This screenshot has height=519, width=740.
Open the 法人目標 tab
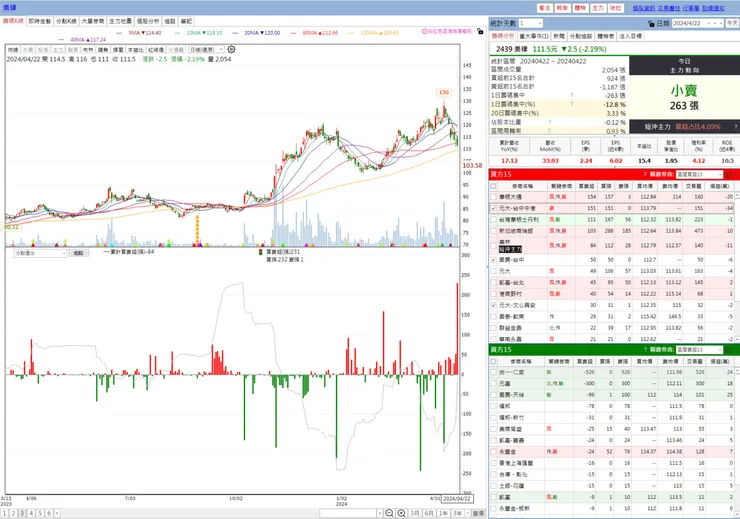pyautogui.click(x=631, y=36)
